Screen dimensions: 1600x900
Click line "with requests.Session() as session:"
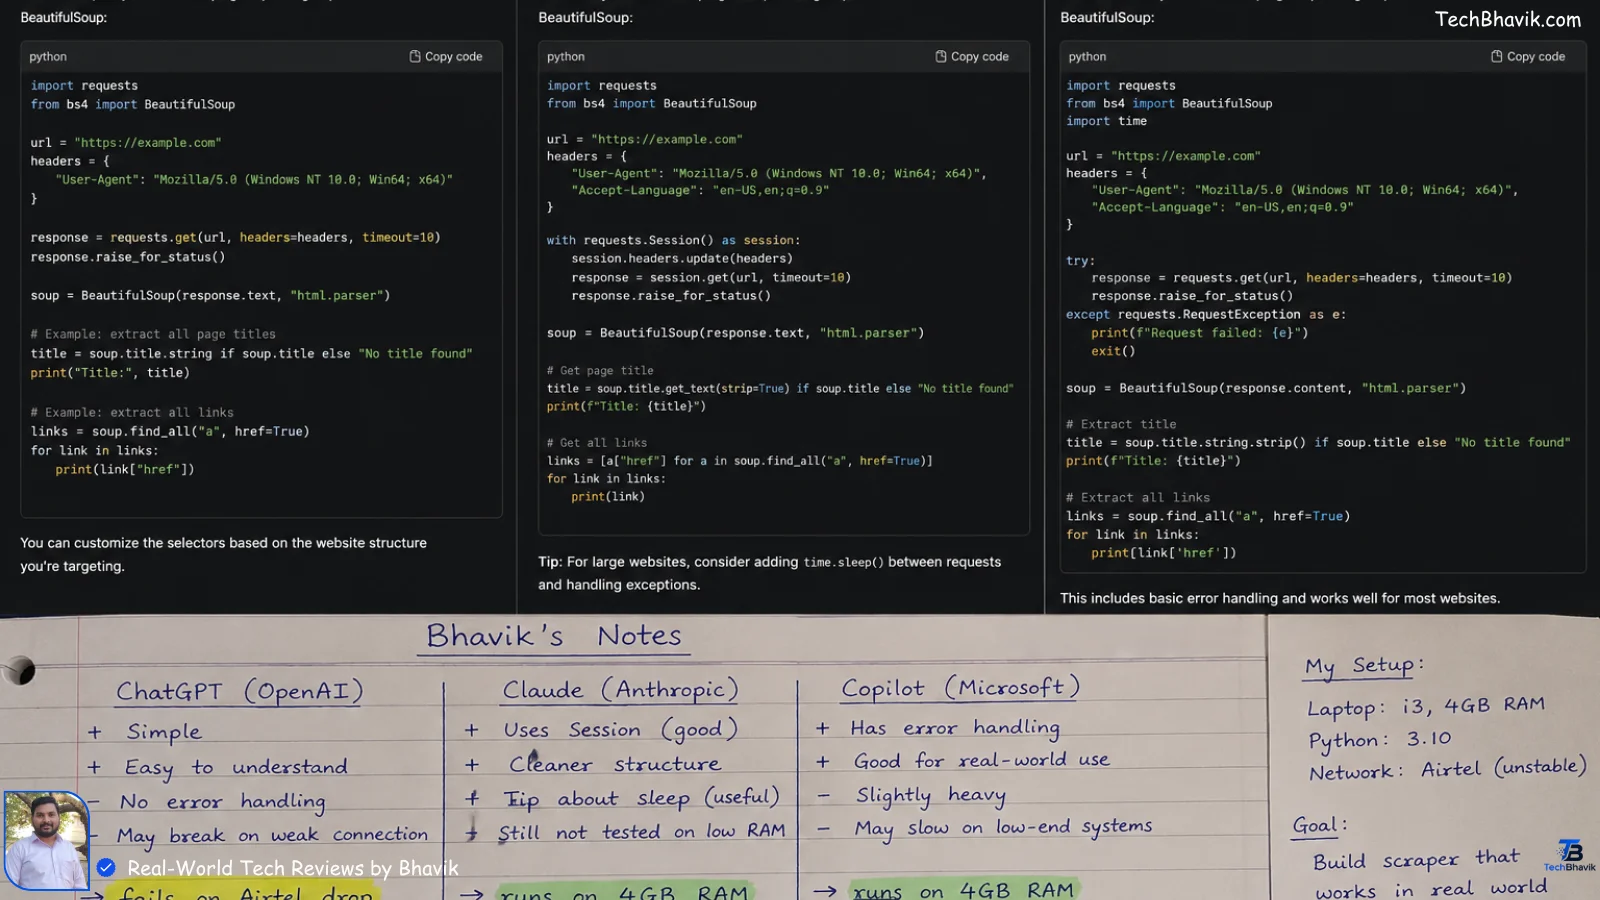point(673,240)
